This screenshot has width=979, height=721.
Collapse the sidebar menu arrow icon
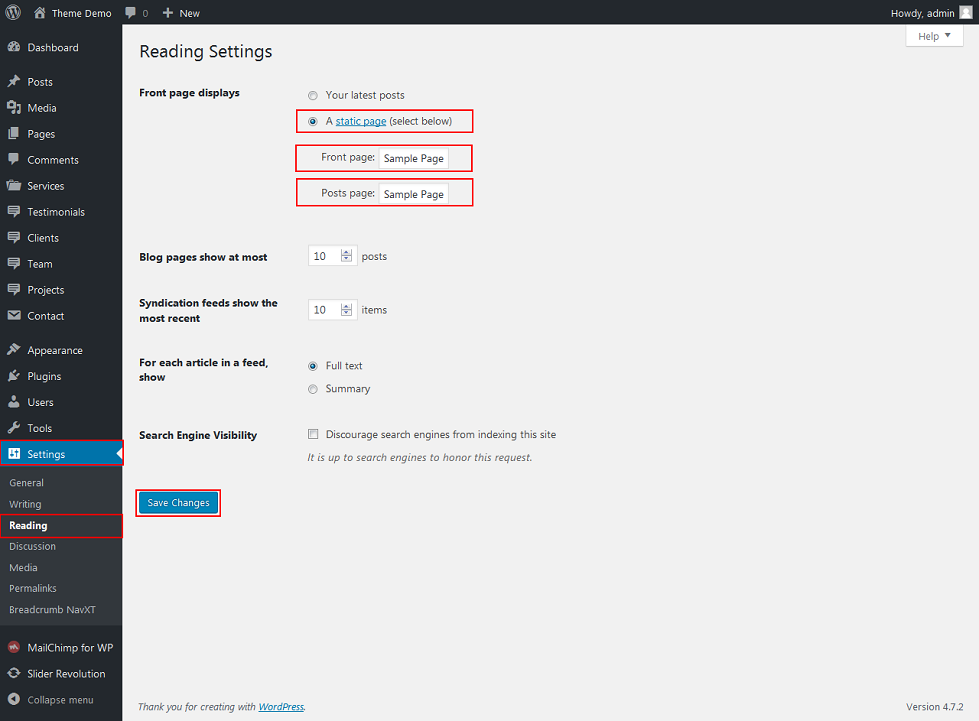[14, 700]
